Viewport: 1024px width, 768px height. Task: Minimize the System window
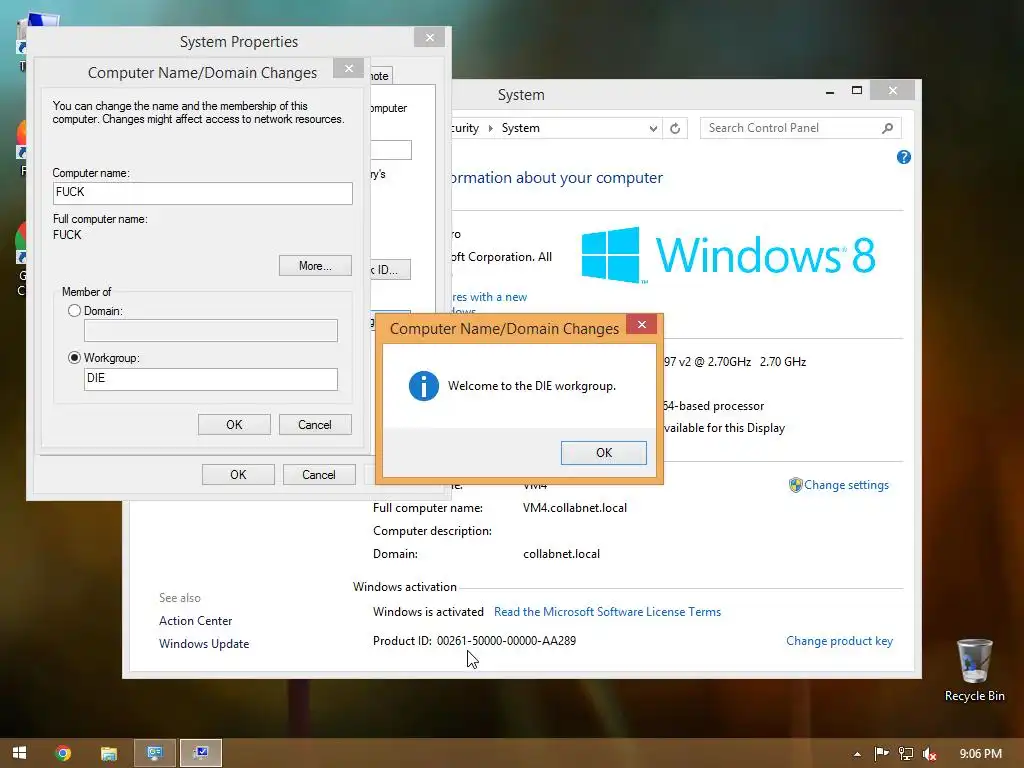pos(829,92)
